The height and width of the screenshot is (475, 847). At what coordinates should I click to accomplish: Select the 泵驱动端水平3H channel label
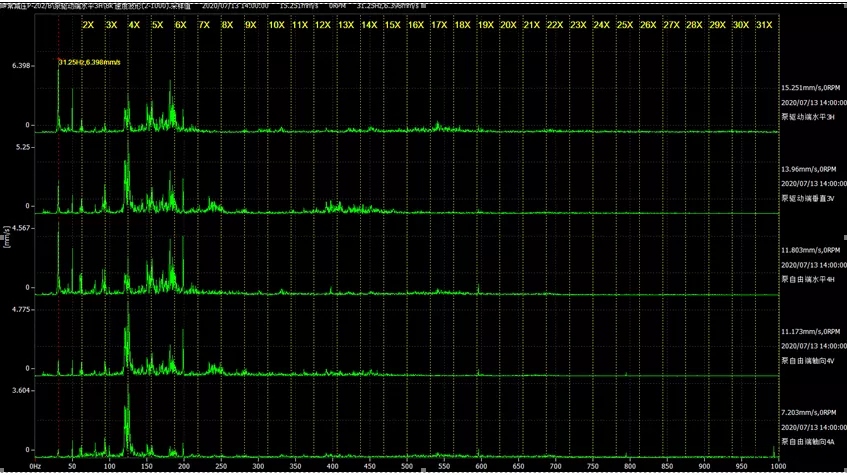tap(810, 116)
